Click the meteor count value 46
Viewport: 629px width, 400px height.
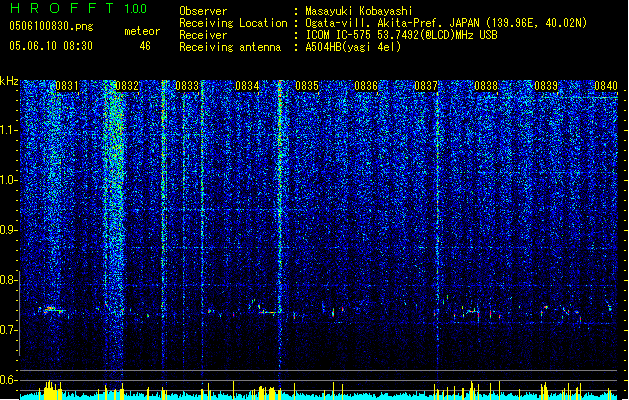(145, 46)
